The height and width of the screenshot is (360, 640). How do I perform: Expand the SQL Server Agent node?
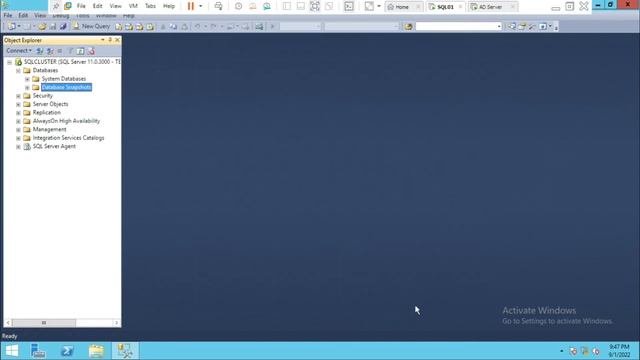[18, 147]
